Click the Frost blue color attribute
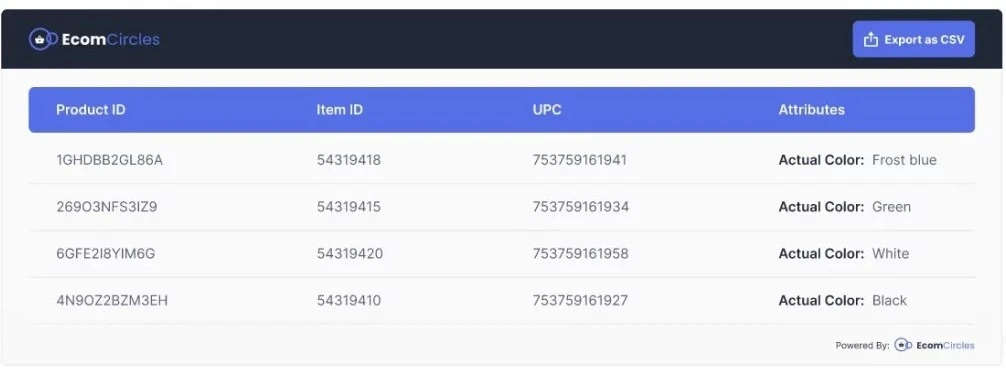 (x=904, y=160)
